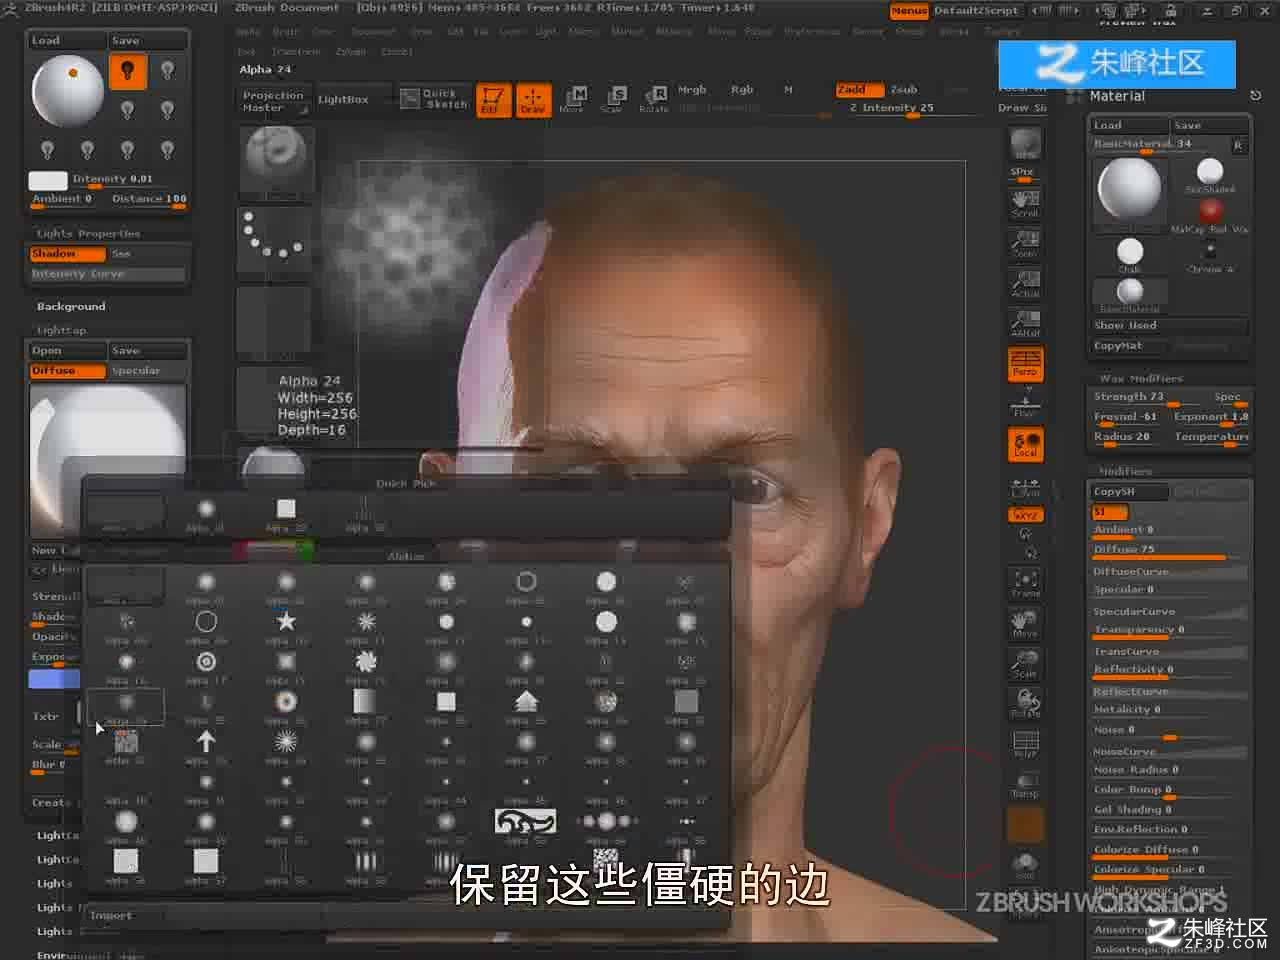1280x960 pixels.
Task: Expand the SpecularCurve graph
Action: tap(1169, 612)
